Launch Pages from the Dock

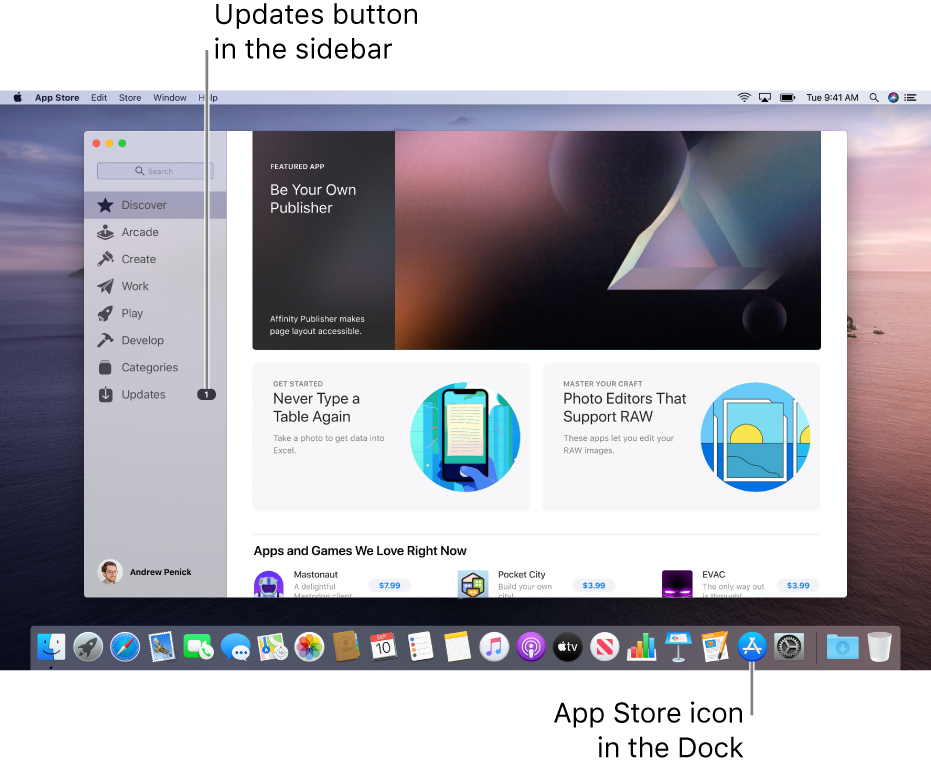(715, 646)
